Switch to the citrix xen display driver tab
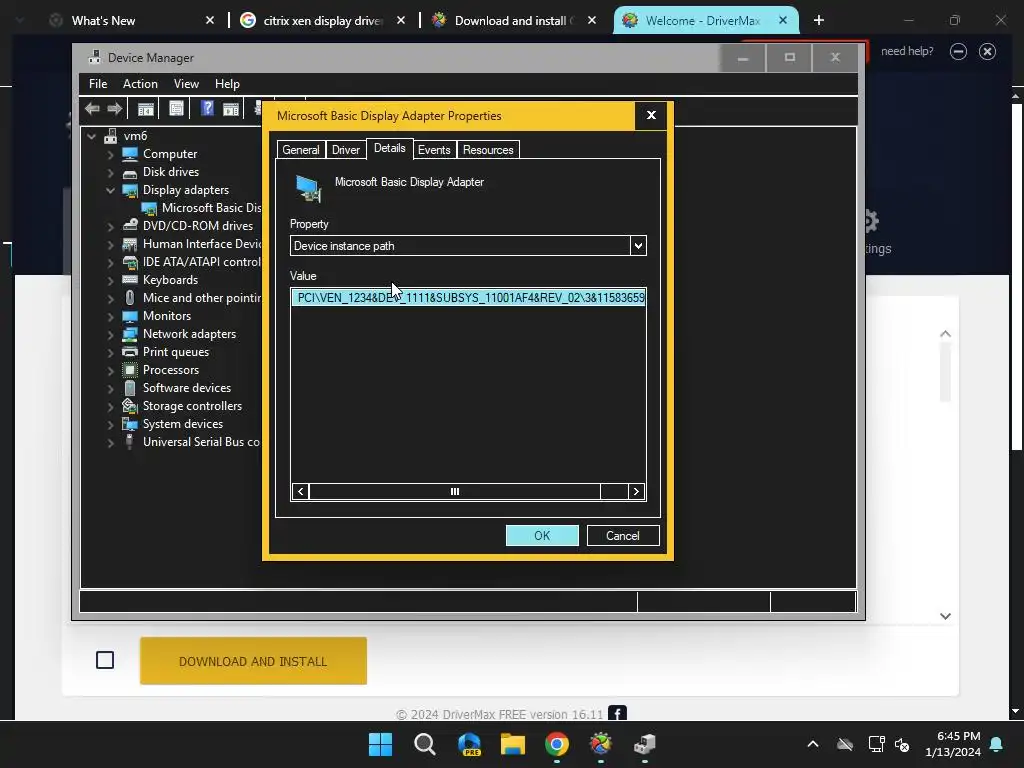 click(323, 21)
